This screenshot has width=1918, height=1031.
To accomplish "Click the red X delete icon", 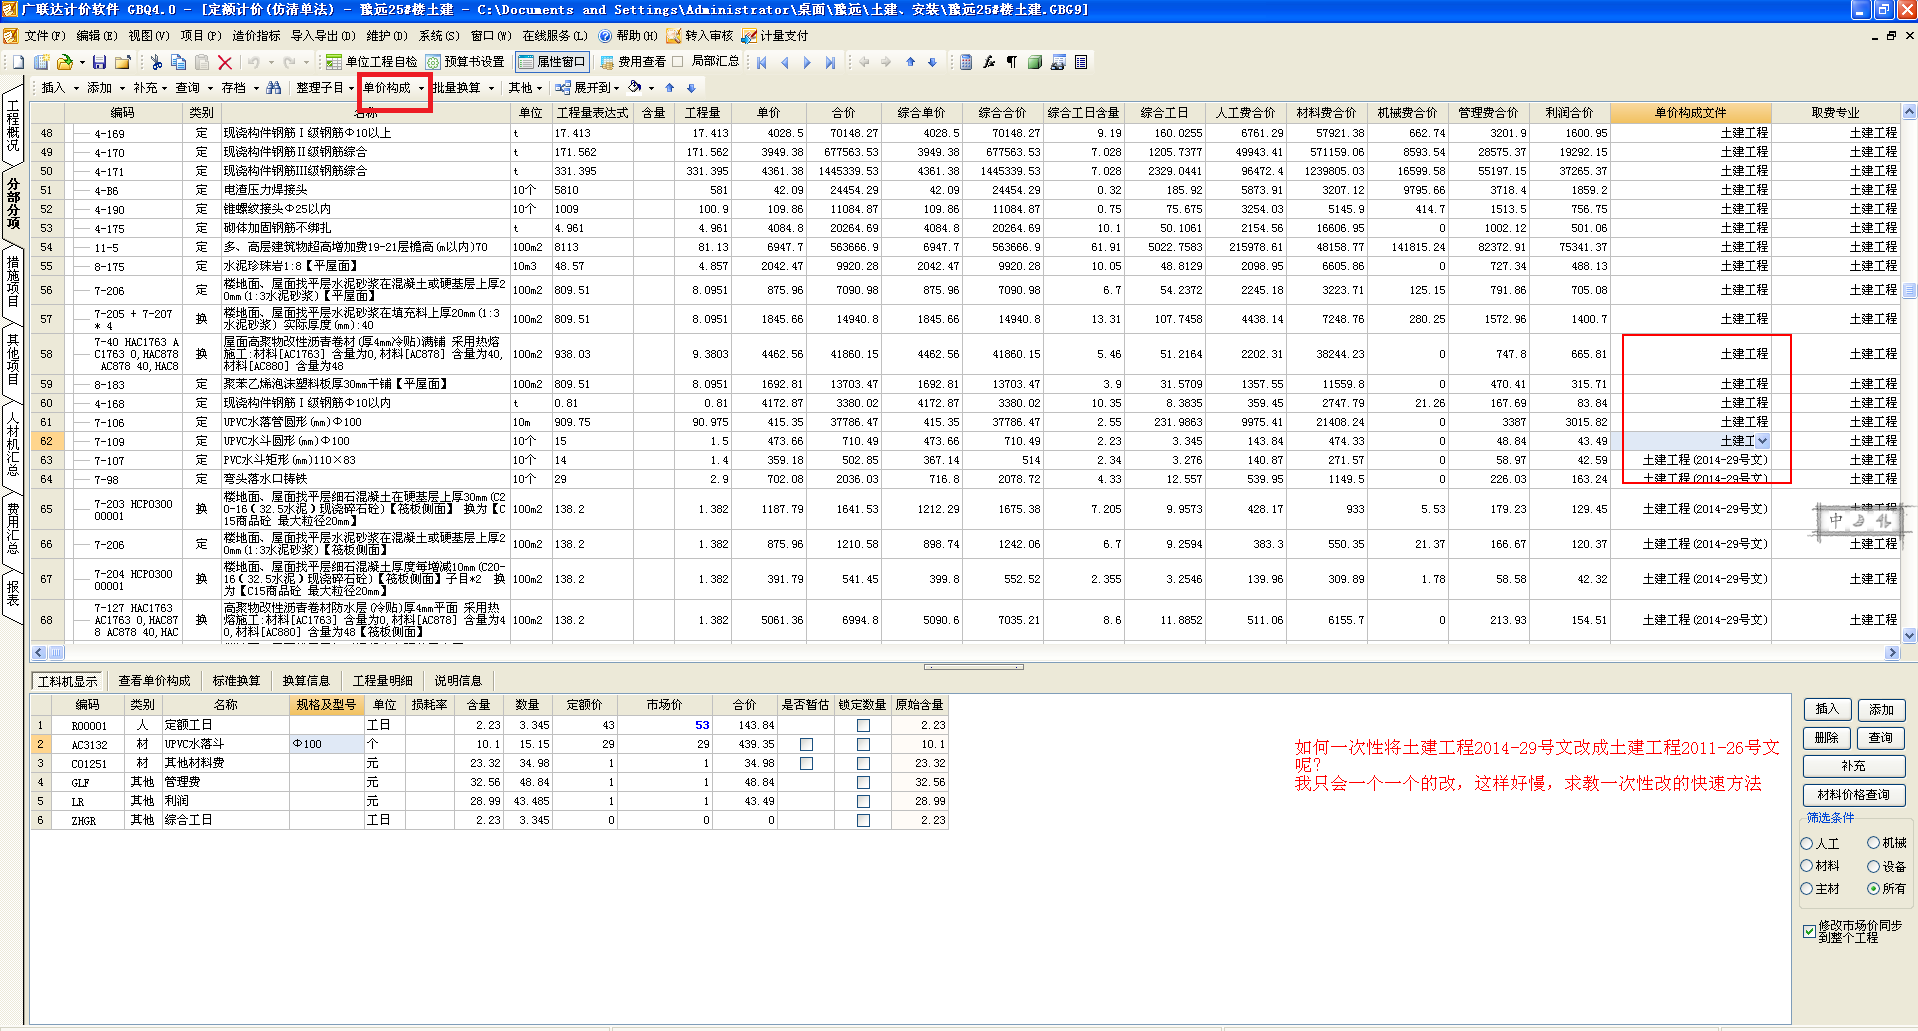I will point(224,62).
